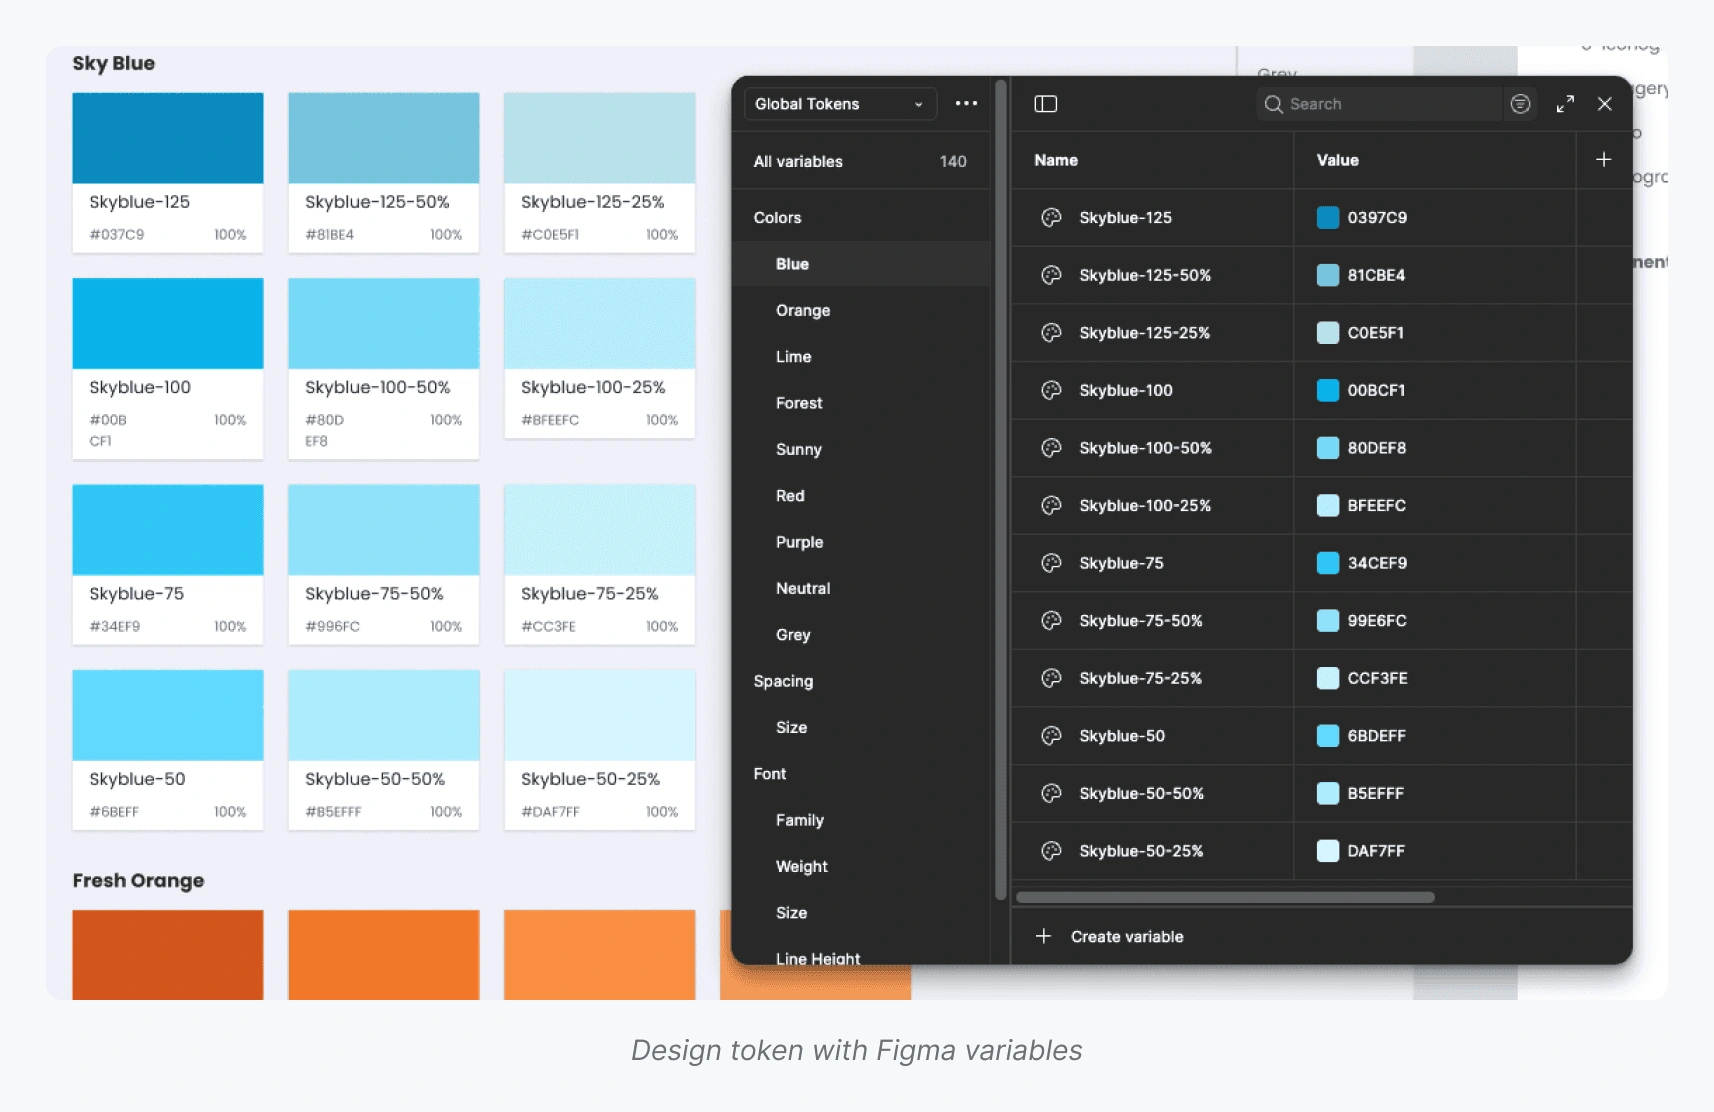Image resolution: width=1714 pixels, height=1112 pixels.
Task: Click the color type icon for Skyblue-75-50%
Action: tap(1051, 621)
